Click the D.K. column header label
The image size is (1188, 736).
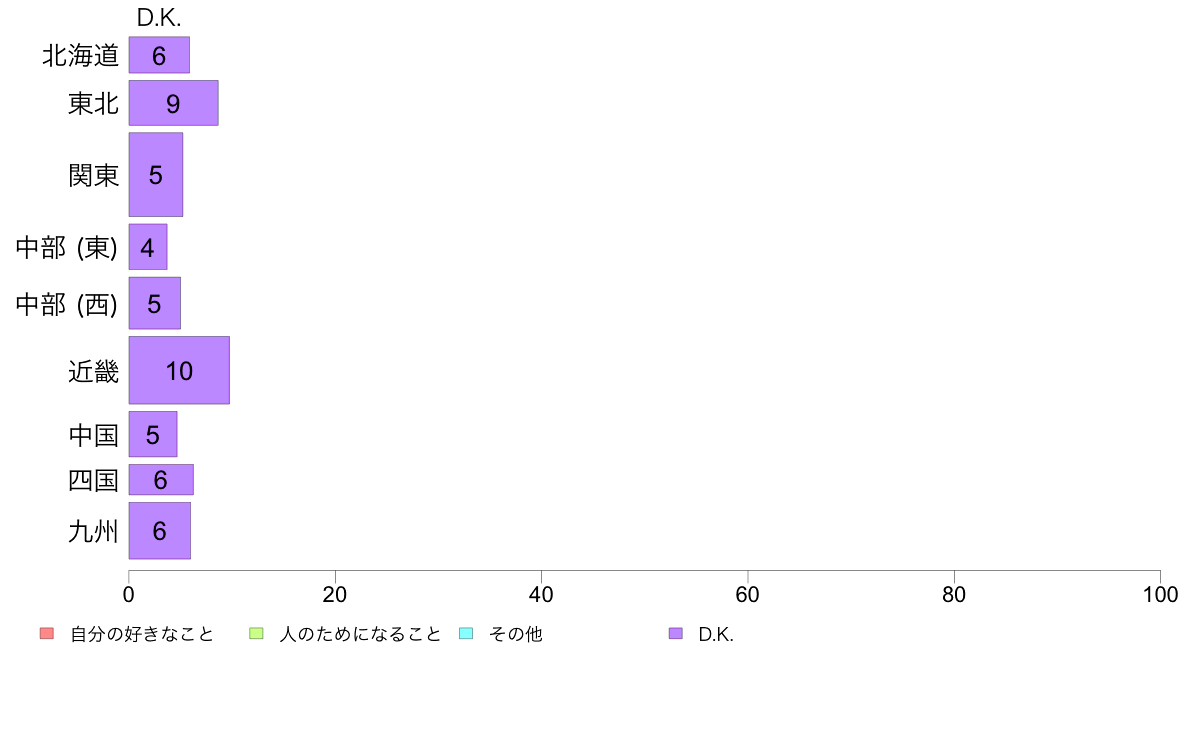coord(159,17)
